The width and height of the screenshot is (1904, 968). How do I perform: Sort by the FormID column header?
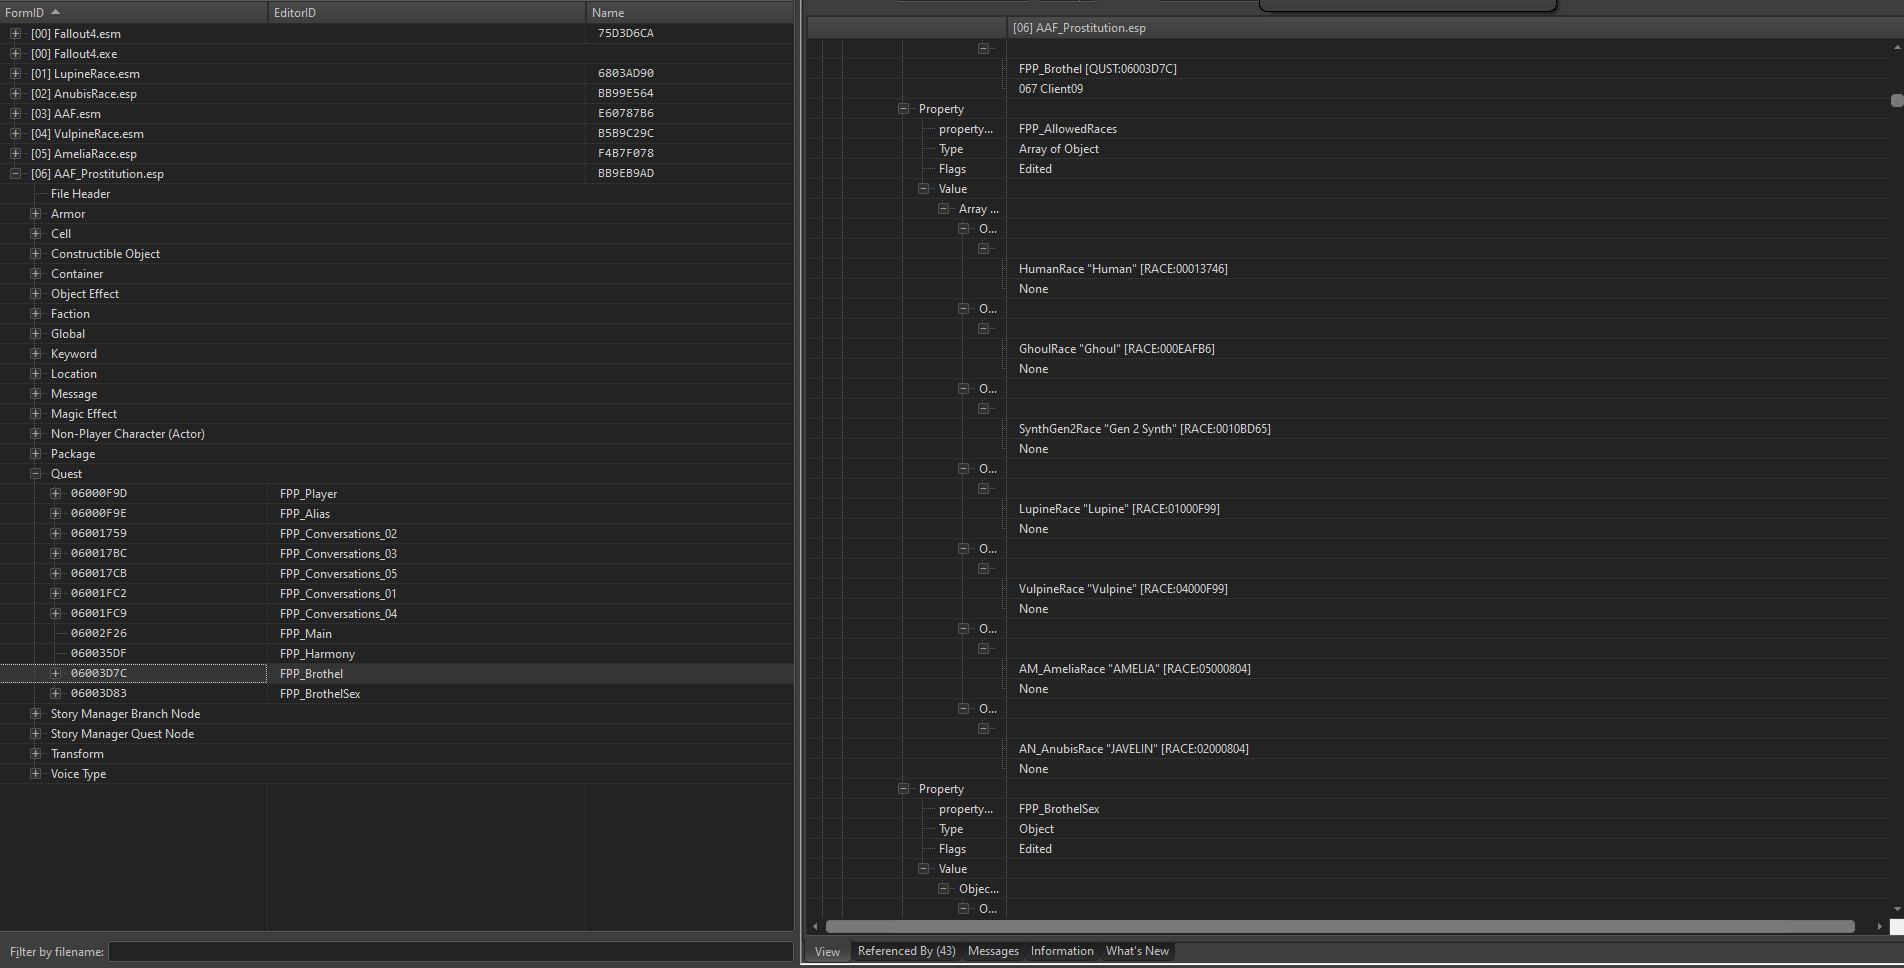tap(133, 12)
